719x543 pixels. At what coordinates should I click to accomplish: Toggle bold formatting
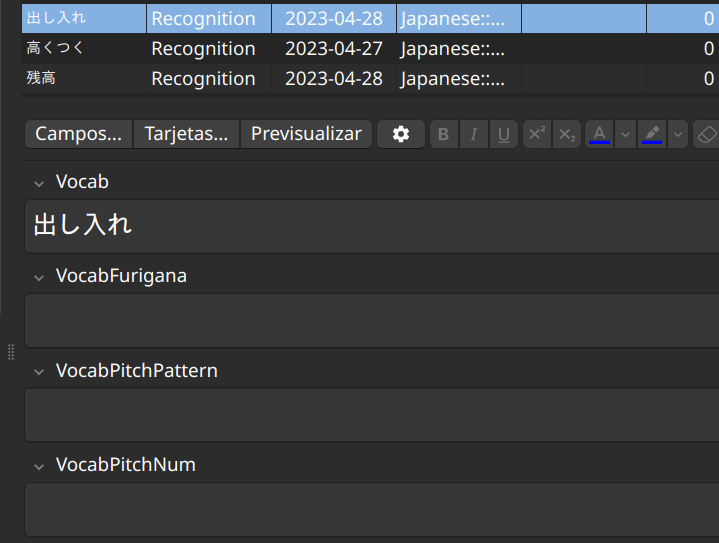[x=444, y=134]
